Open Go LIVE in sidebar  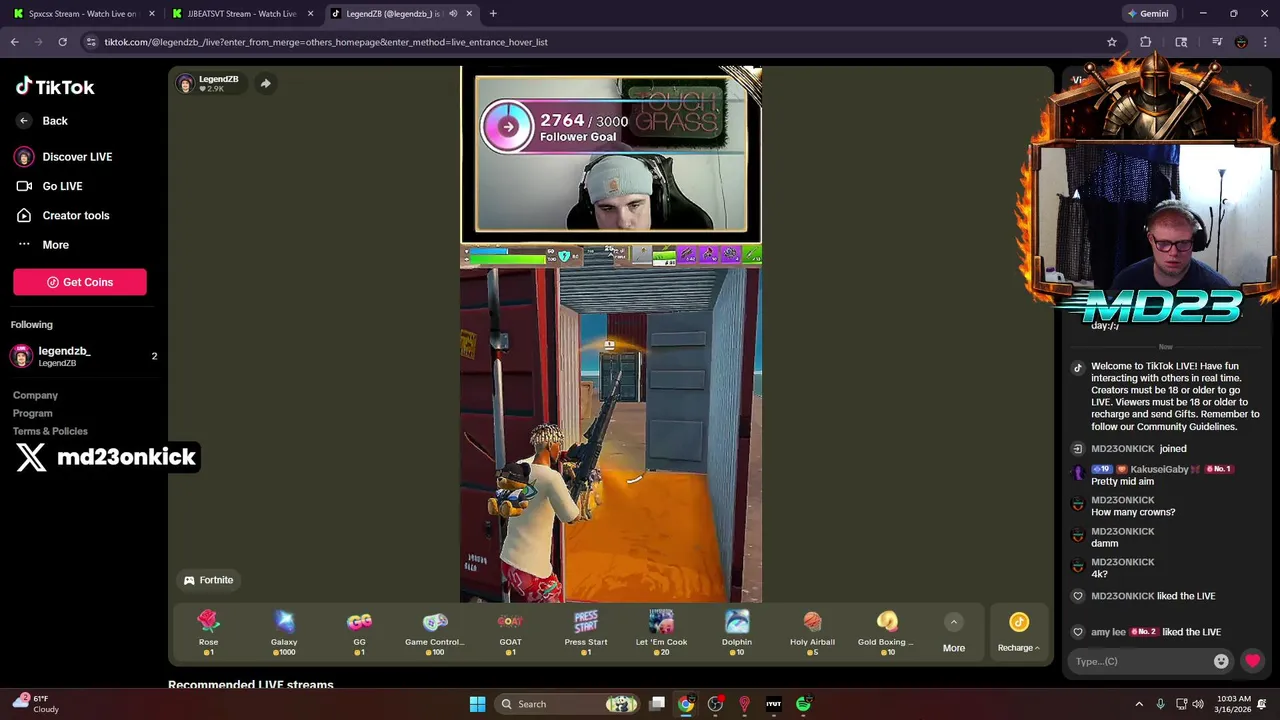49,186
